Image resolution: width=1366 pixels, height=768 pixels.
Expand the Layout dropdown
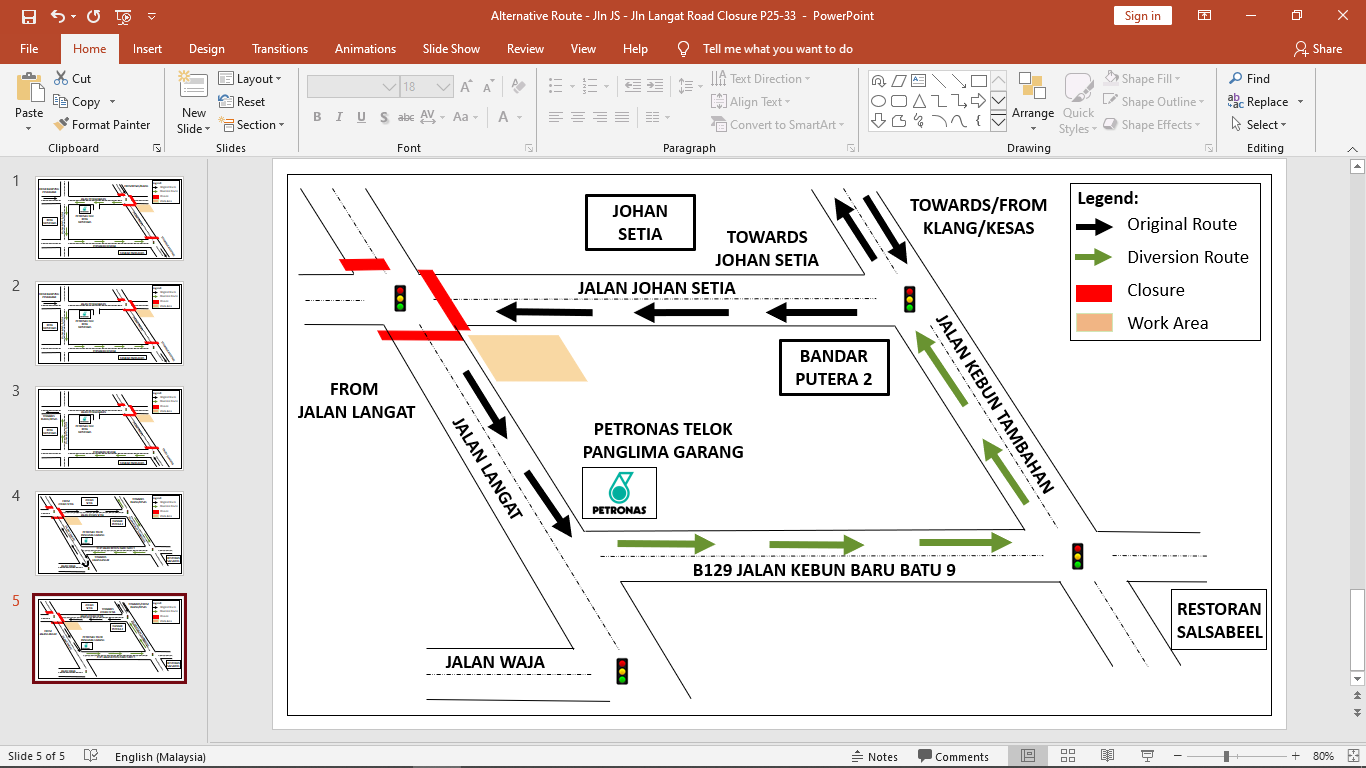(x=251, y=79)
